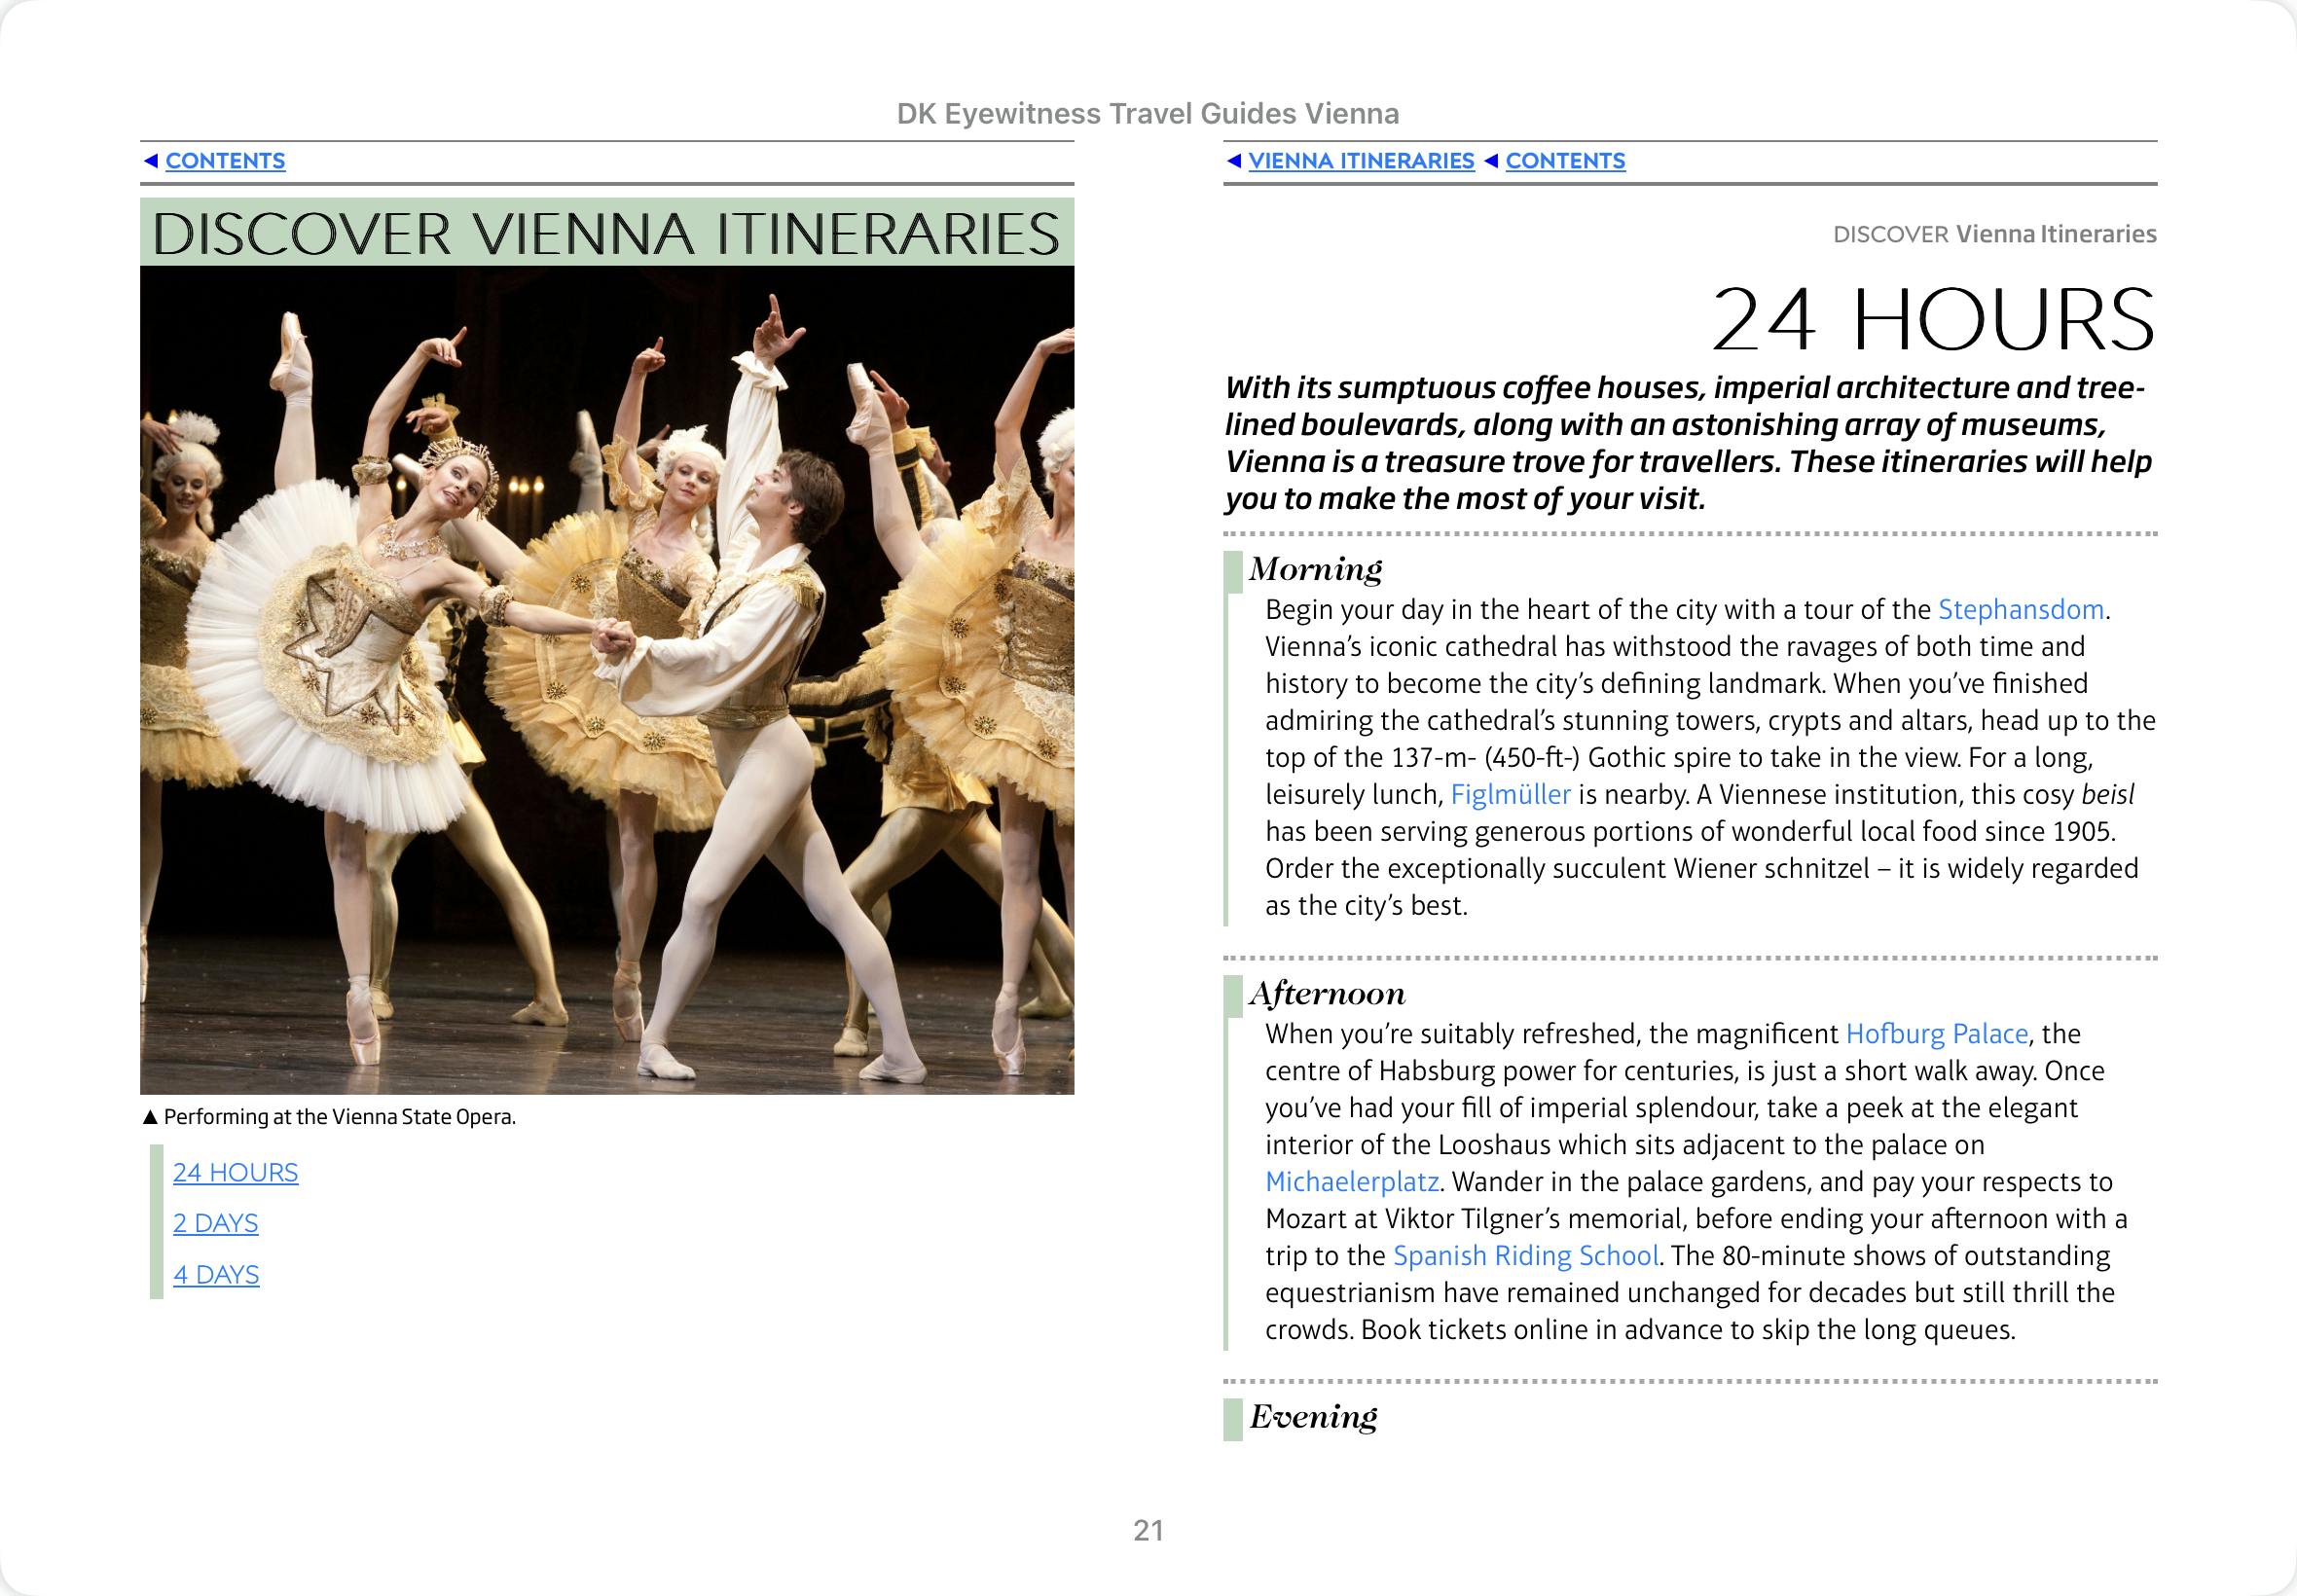Click the Evening section heading

tap(1313, 1417)
